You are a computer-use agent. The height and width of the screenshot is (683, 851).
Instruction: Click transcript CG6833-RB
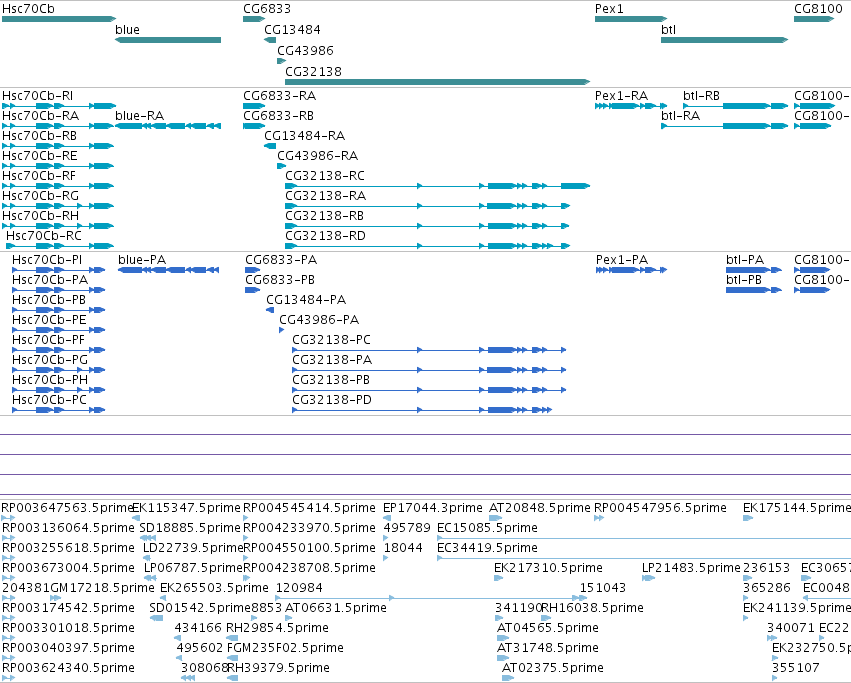click(x=278, y=116)
